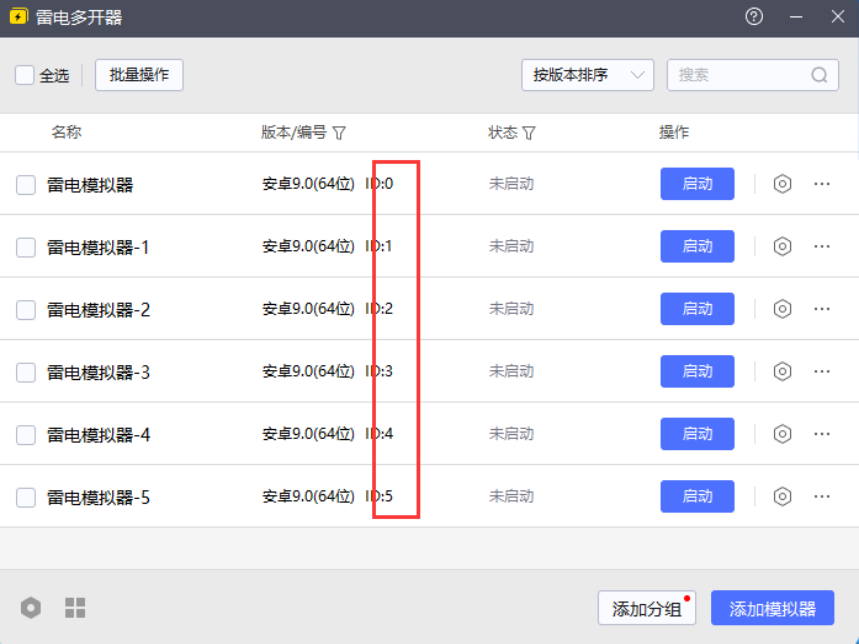Click 启动 for 雷电模拟器 ID:0
The width and height of the screenshot is (859, 644).
(697, 183)
